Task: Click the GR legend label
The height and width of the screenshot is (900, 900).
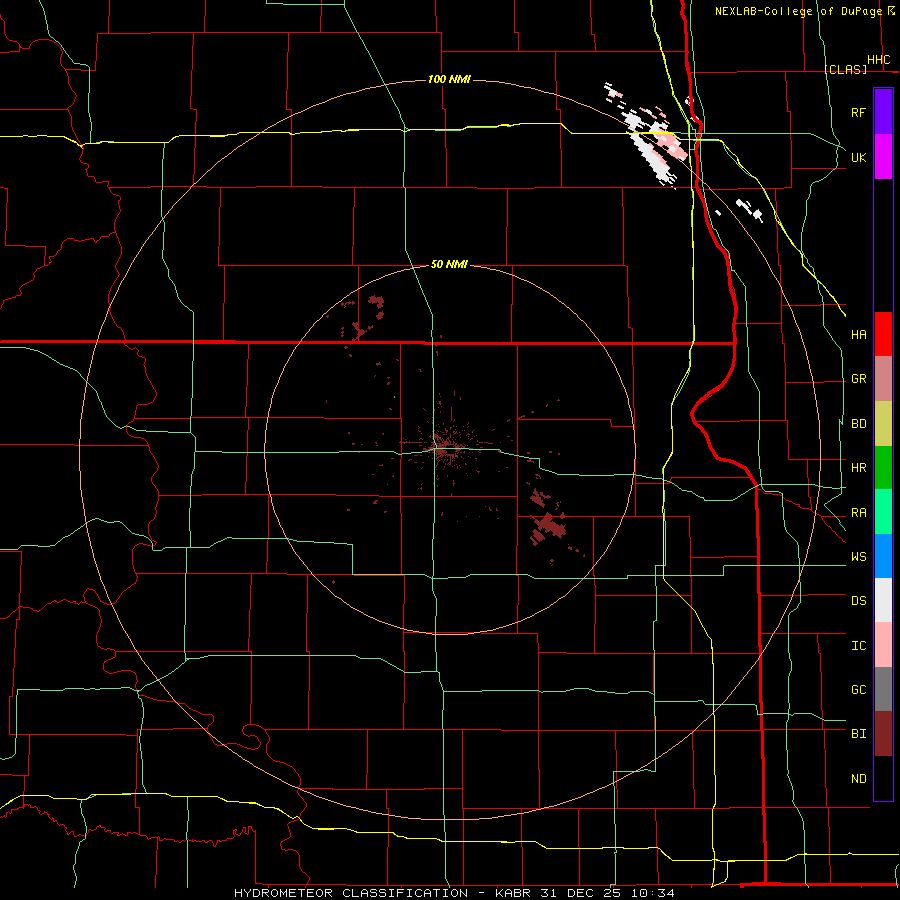Action: coord(858,379)
